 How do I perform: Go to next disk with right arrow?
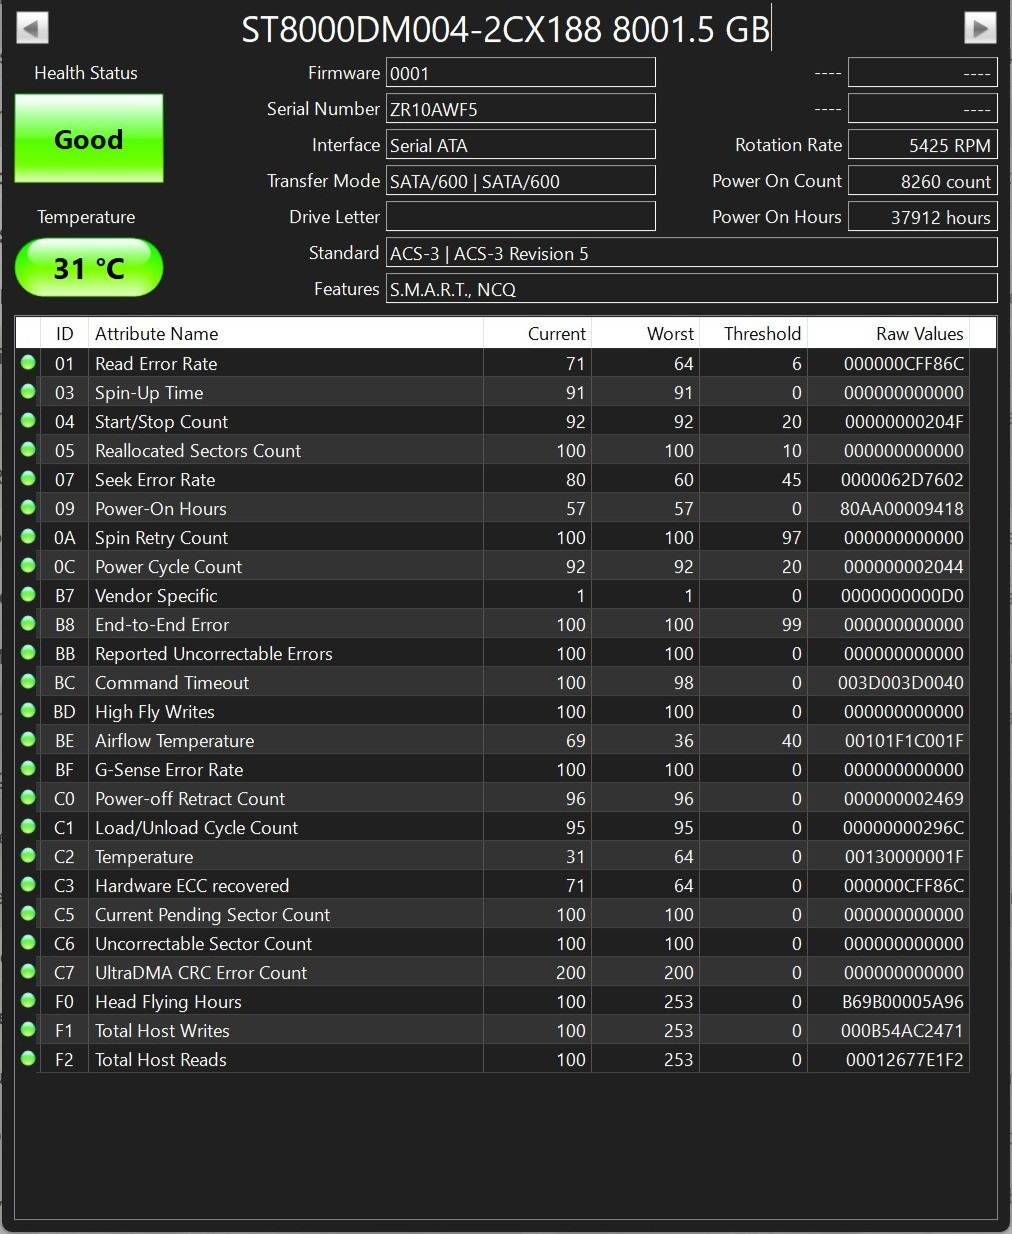[980, 27]
